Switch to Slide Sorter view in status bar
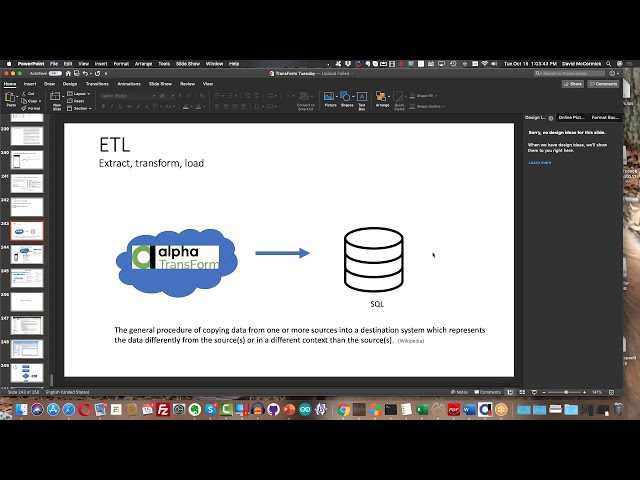 [522, 392]
